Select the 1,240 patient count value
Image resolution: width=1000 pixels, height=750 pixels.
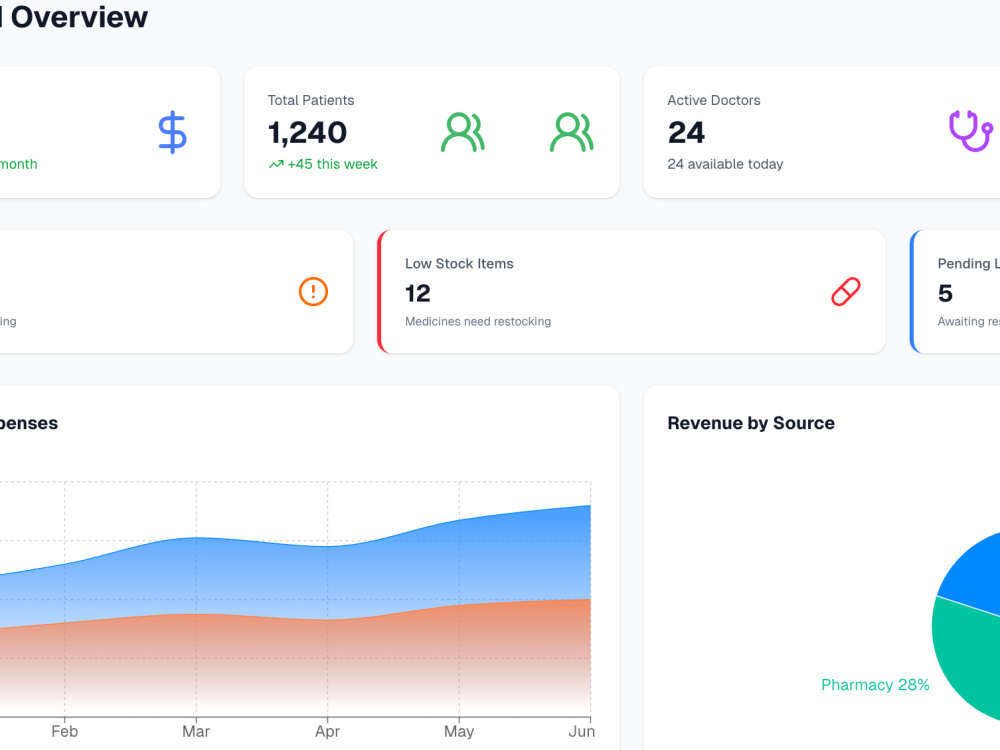point(307,133)
